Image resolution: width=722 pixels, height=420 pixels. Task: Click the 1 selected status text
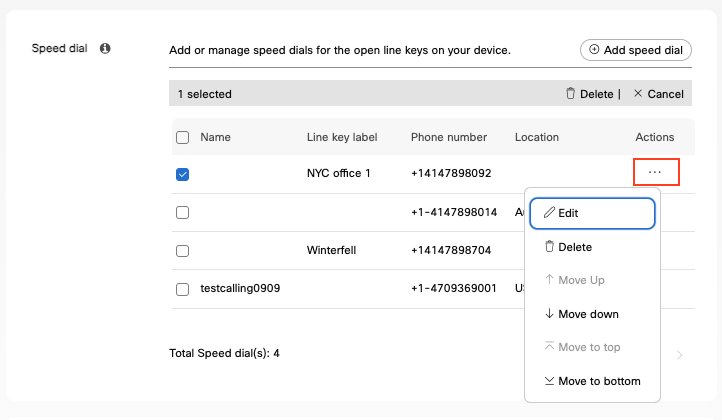[x=204, y=94]
